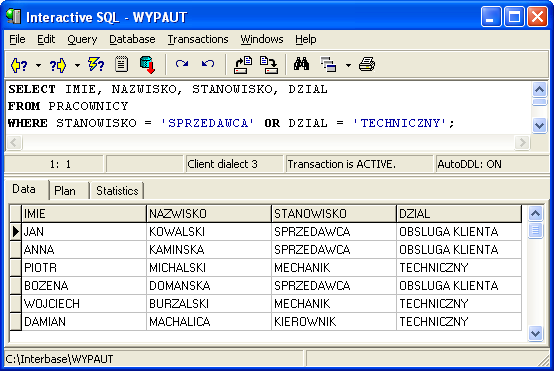Click OBSLUGA KLIENTA in the JAN row
Screen dimensions: 554x371
[459, 232]
